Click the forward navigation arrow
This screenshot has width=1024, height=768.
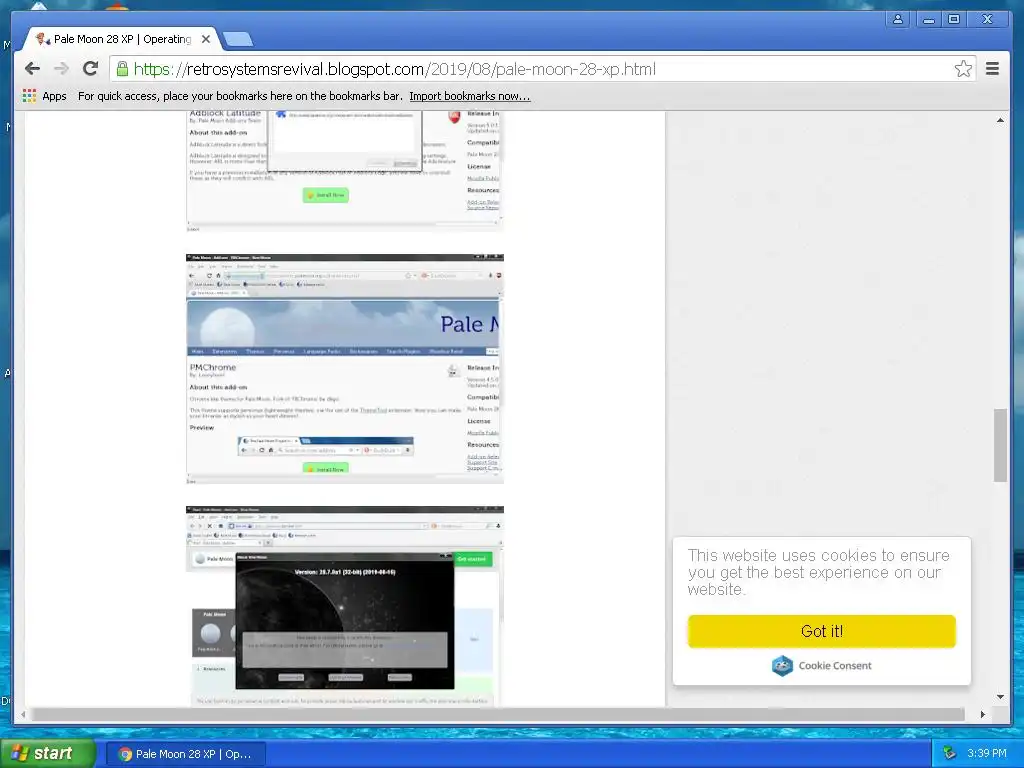tap(61, 69)
